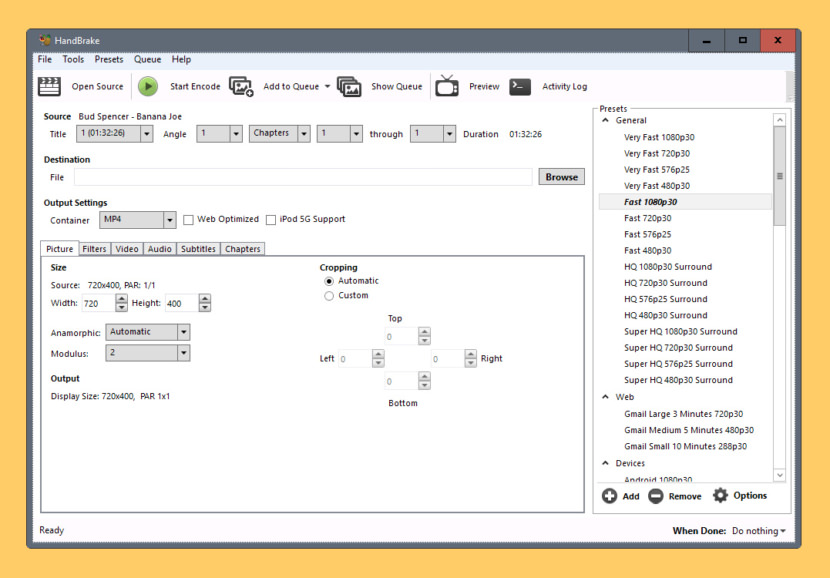Open the Angle dropdown

220,134
